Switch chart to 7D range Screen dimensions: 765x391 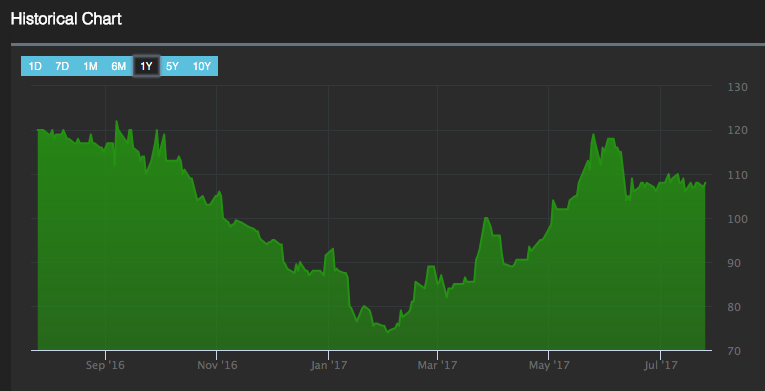tap(62, 66)
